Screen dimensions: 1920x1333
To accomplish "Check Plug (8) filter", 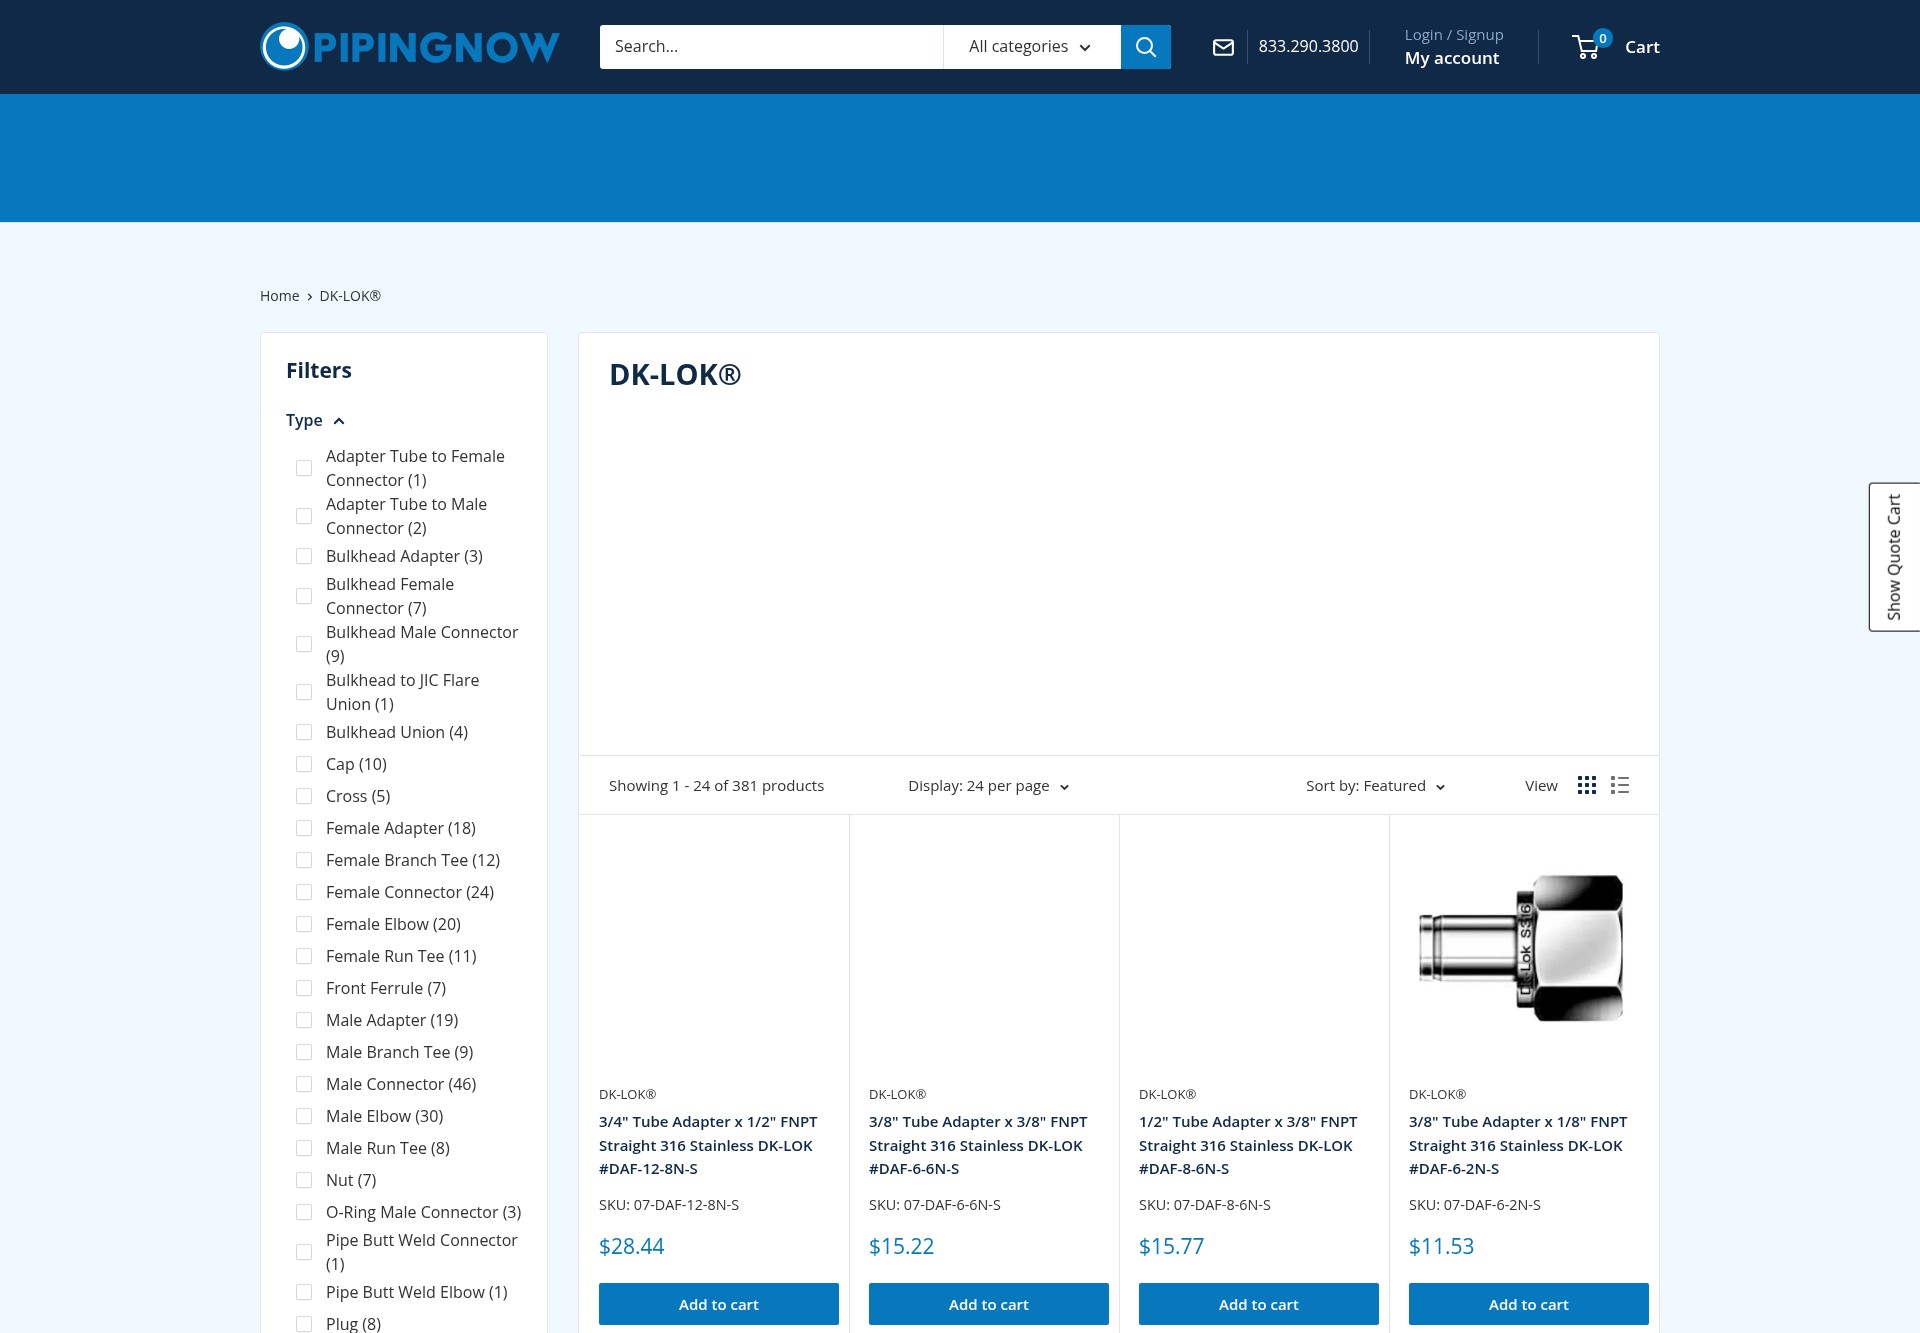I will [x=304, y=1324].
